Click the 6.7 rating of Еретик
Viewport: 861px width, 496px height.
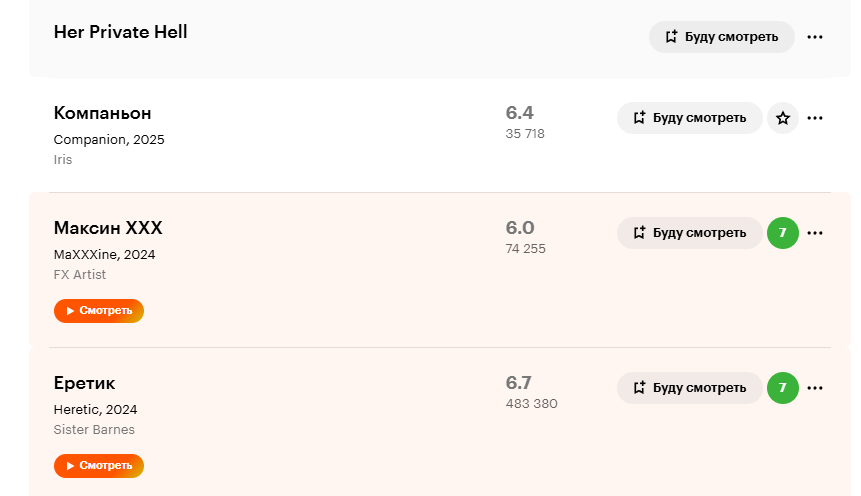pos(518,383)
